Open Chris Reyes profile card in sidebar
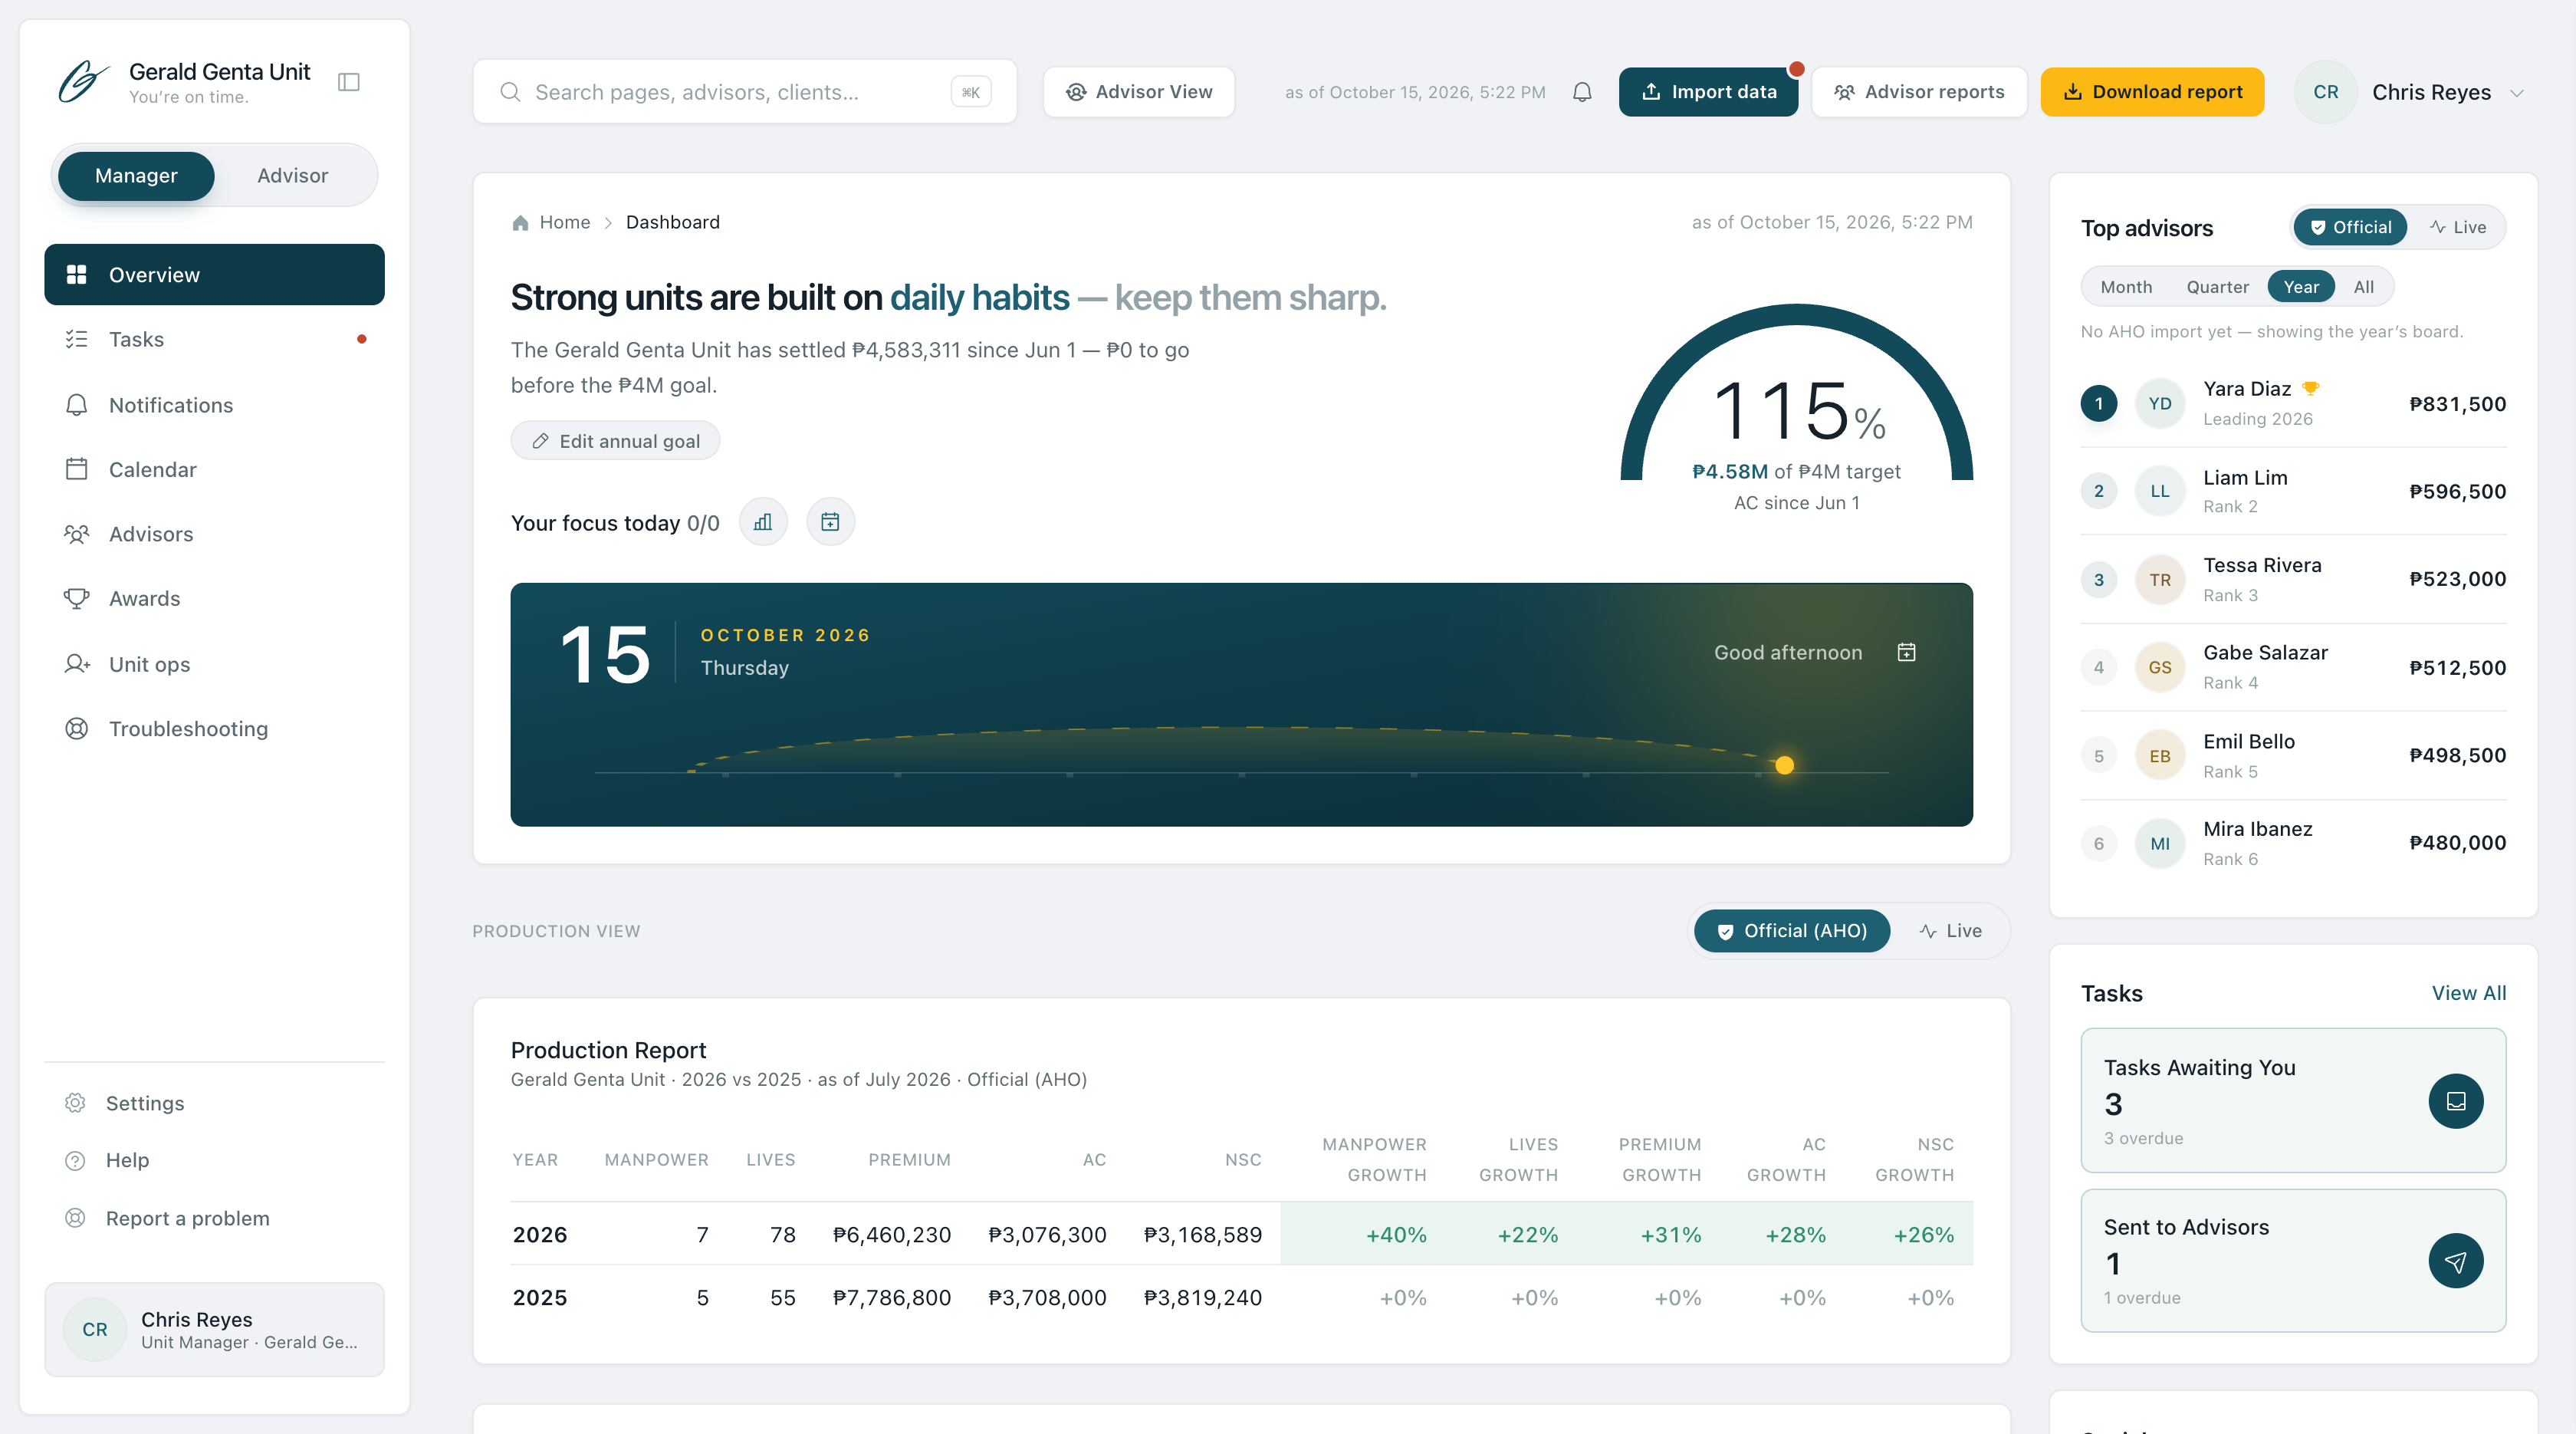 214,1329
